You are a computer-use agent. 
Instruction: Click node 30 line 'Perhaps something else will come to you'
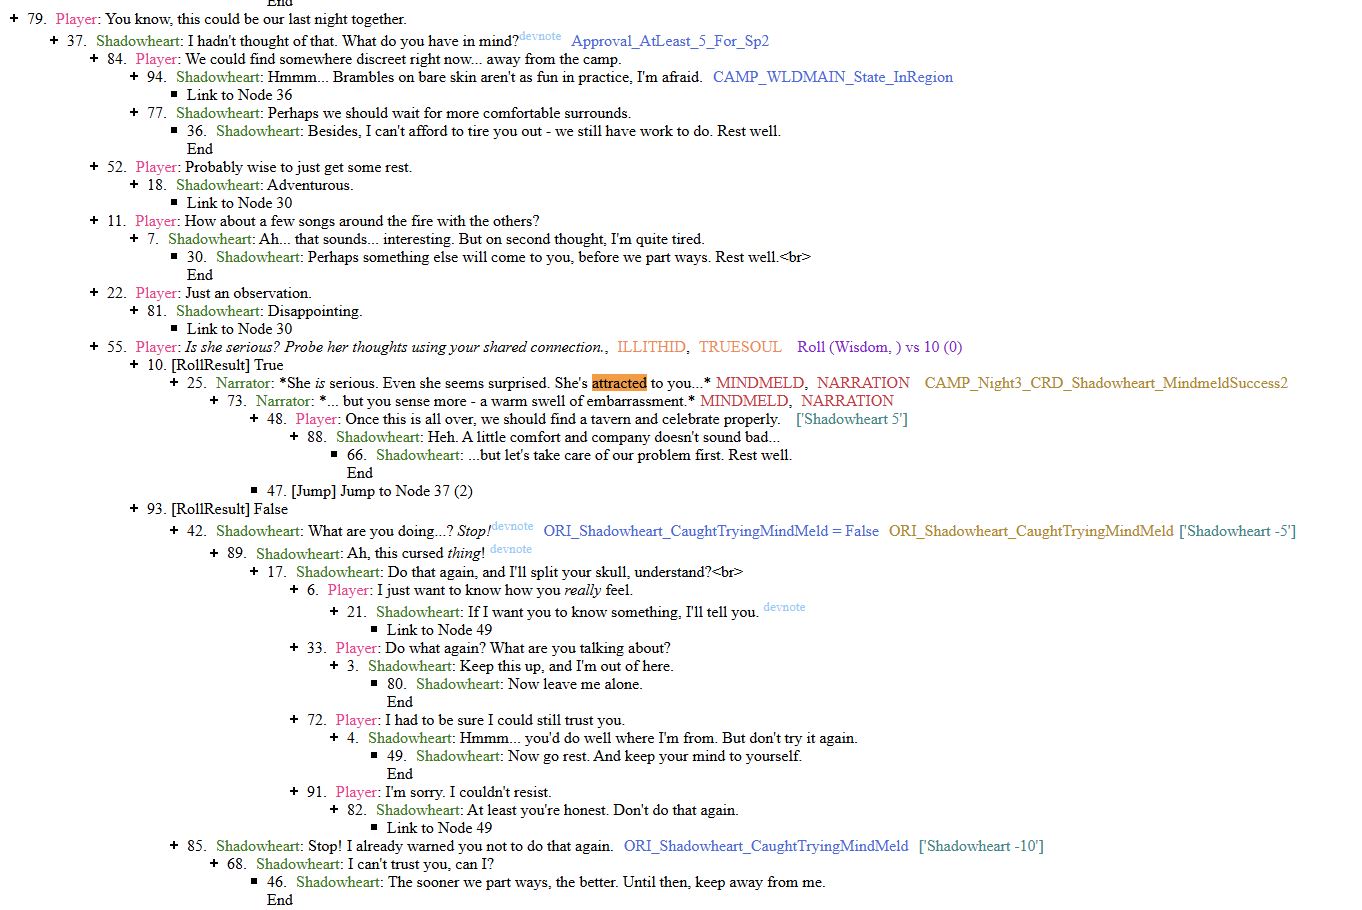click(499, 257)
